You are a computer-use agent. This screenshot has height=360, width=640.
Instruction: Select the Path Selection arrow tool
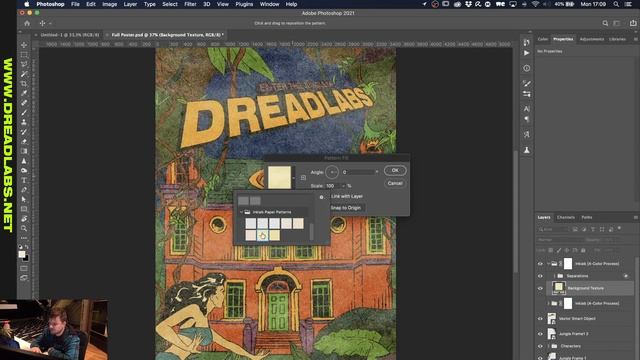24,199
